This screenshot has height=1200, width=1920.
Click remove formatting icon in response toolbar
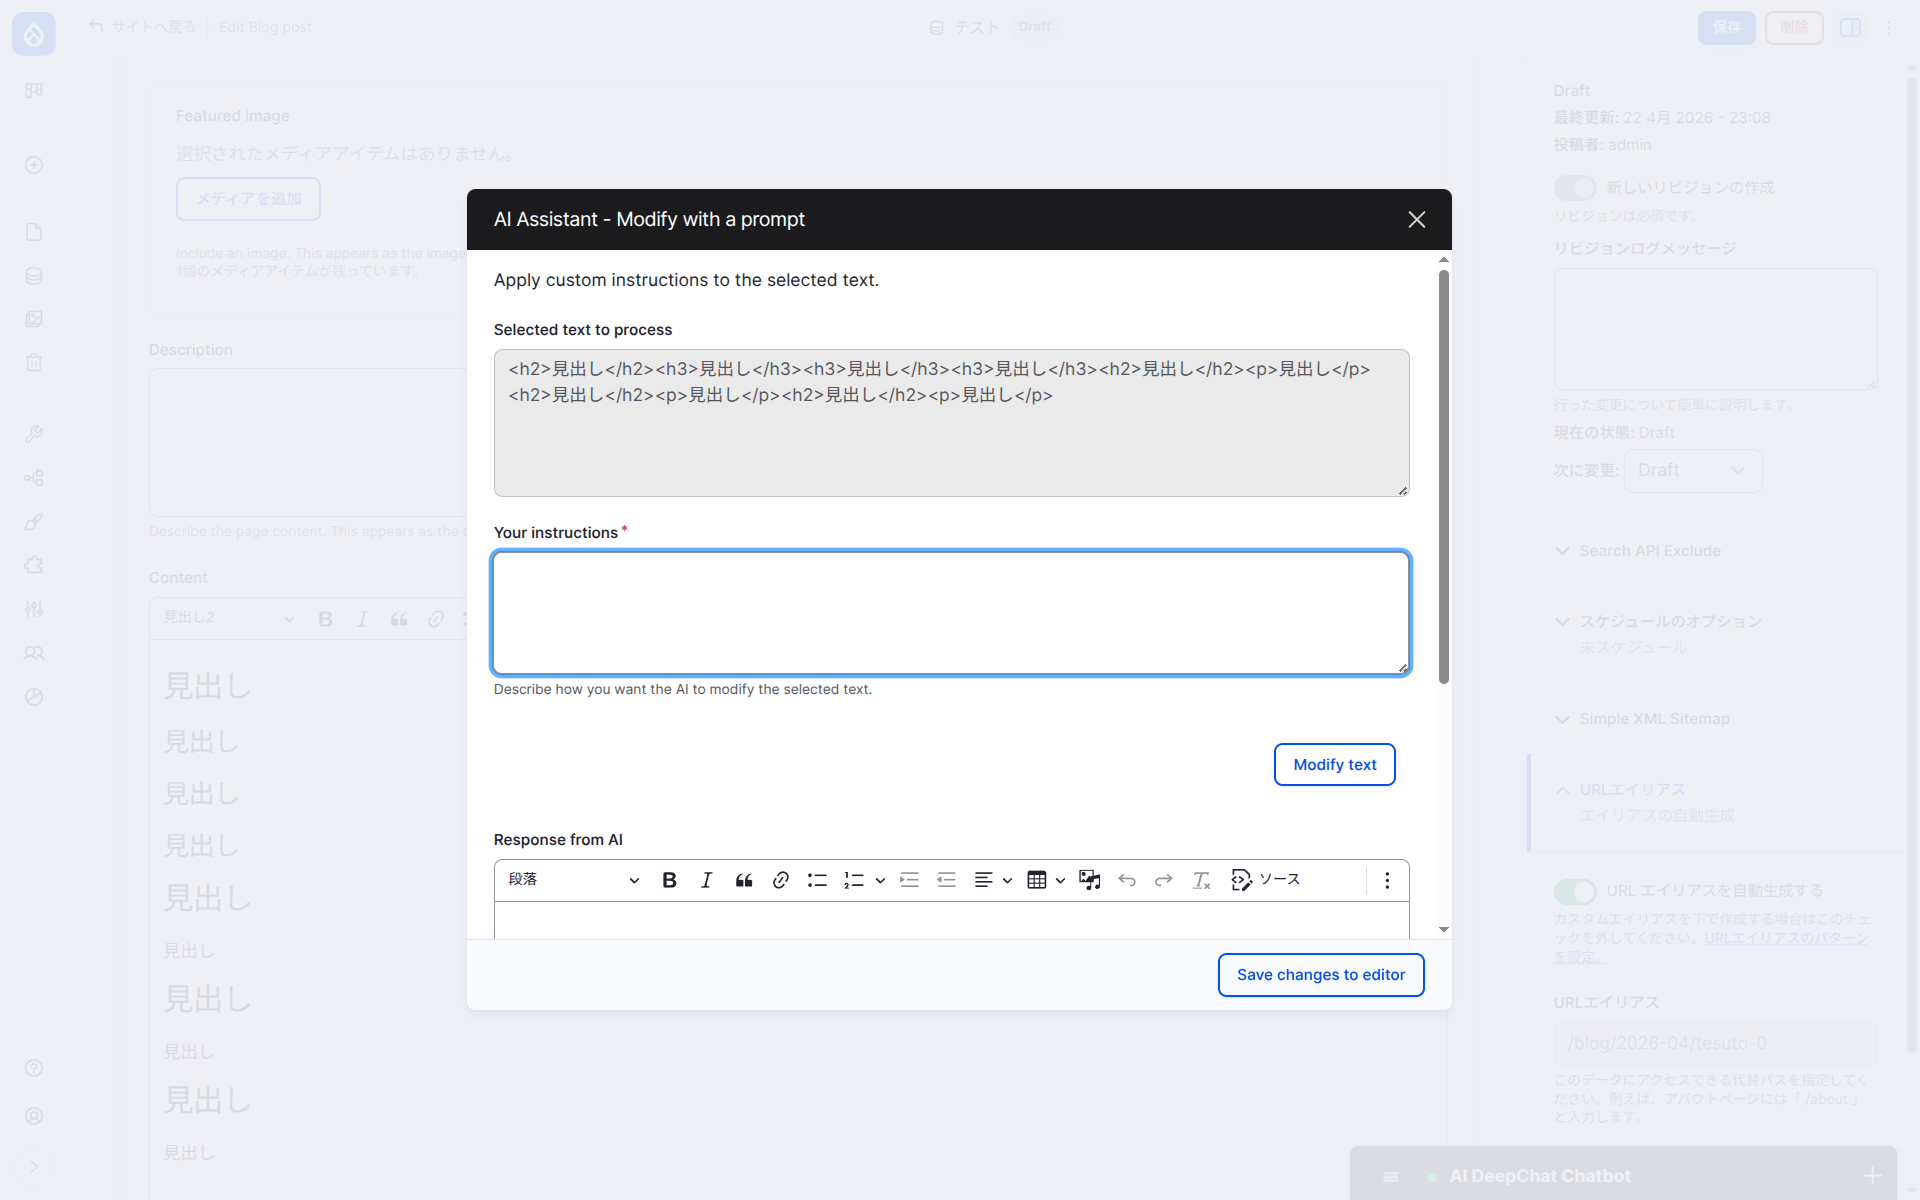tap(1201, 880)
